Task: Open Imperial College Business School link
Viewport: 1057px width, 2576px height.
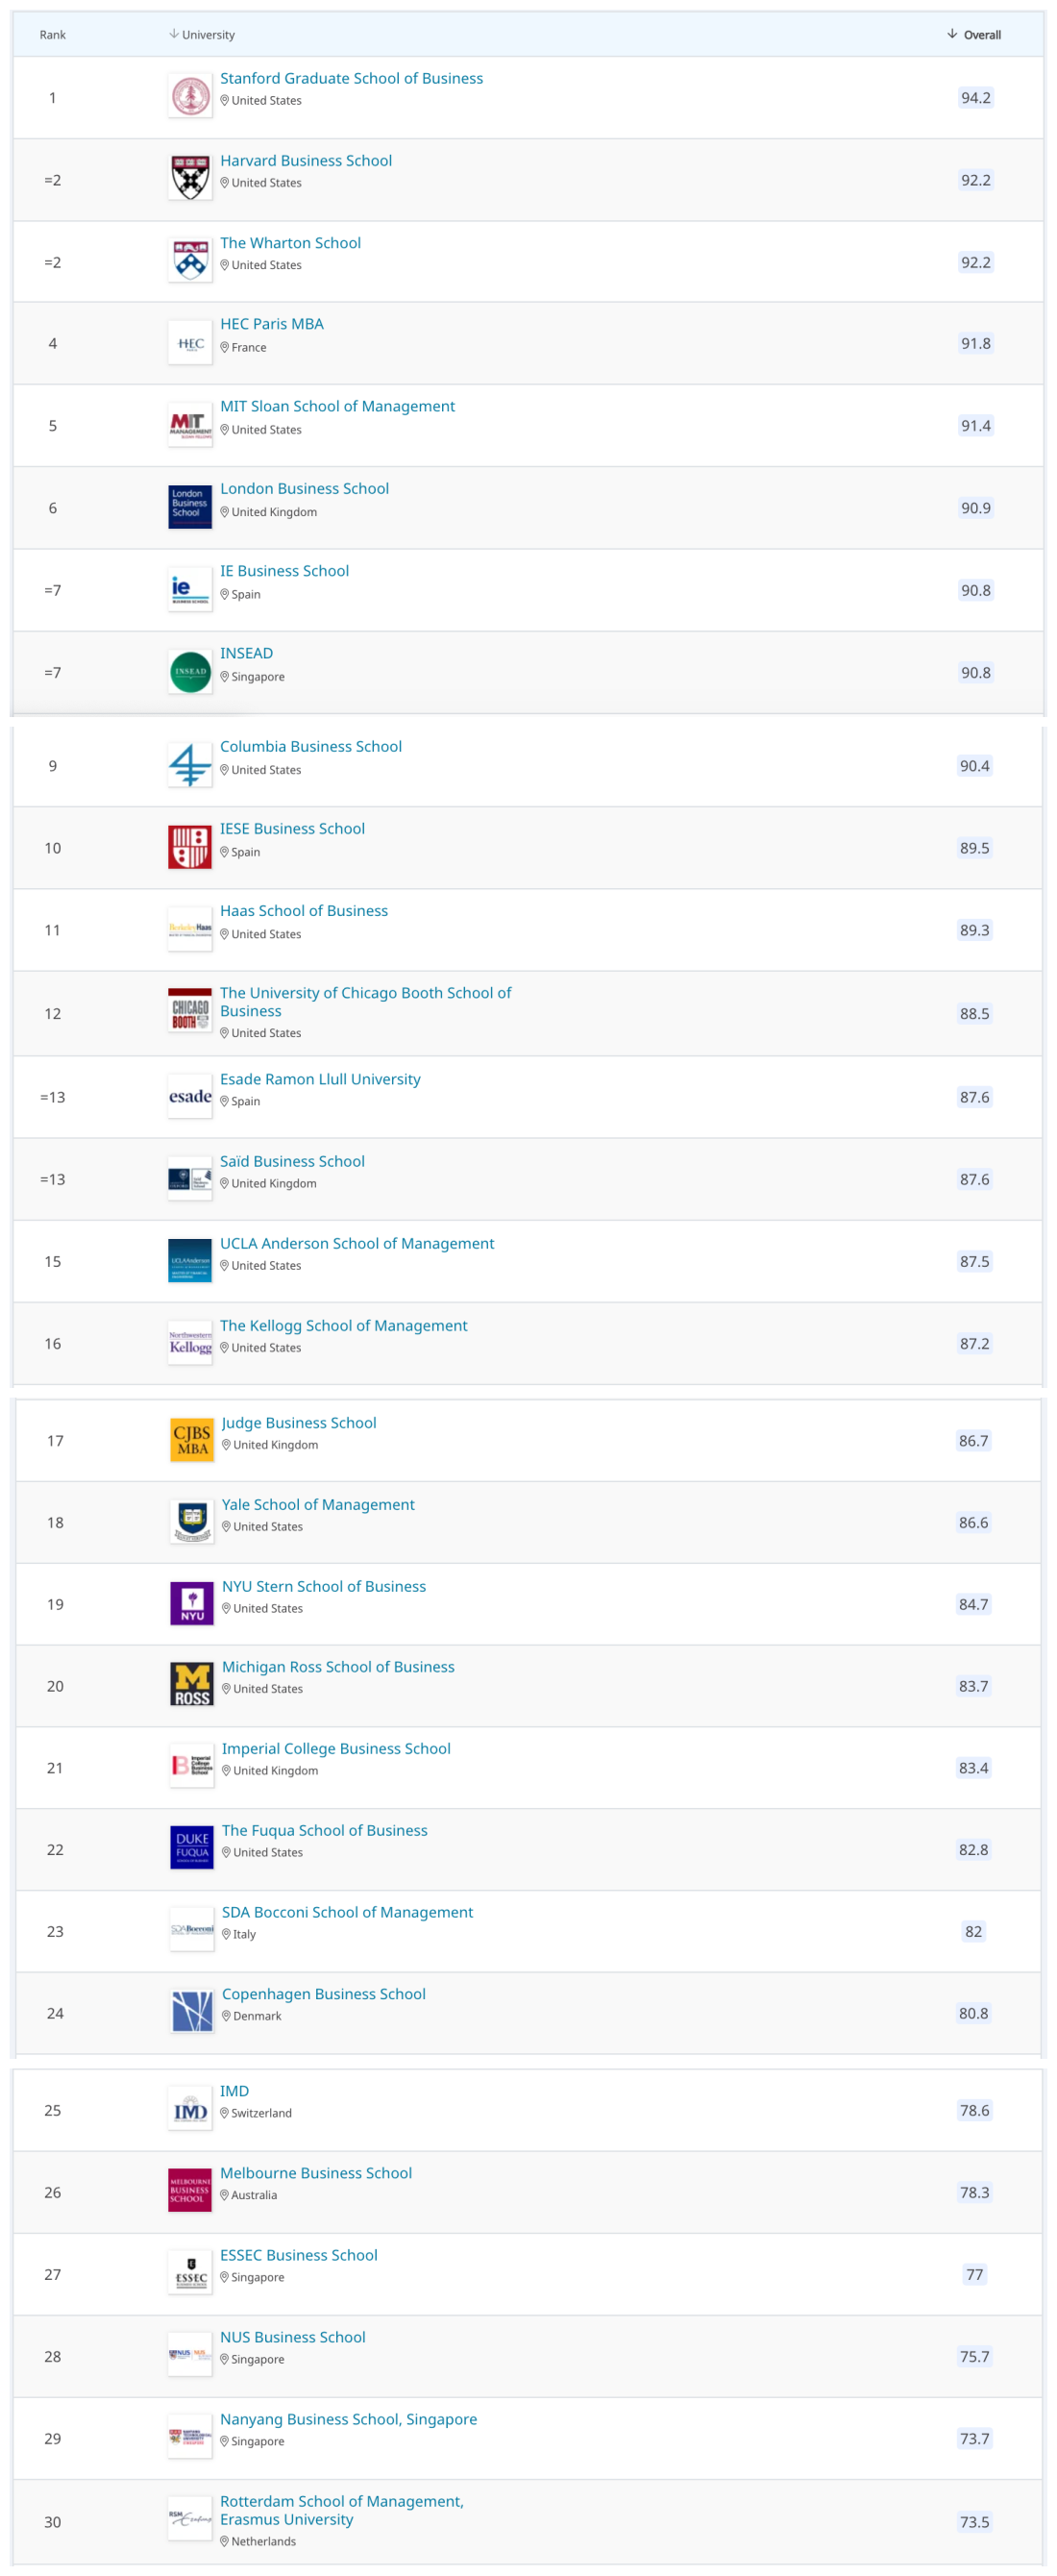Action: pos(336,1748)
